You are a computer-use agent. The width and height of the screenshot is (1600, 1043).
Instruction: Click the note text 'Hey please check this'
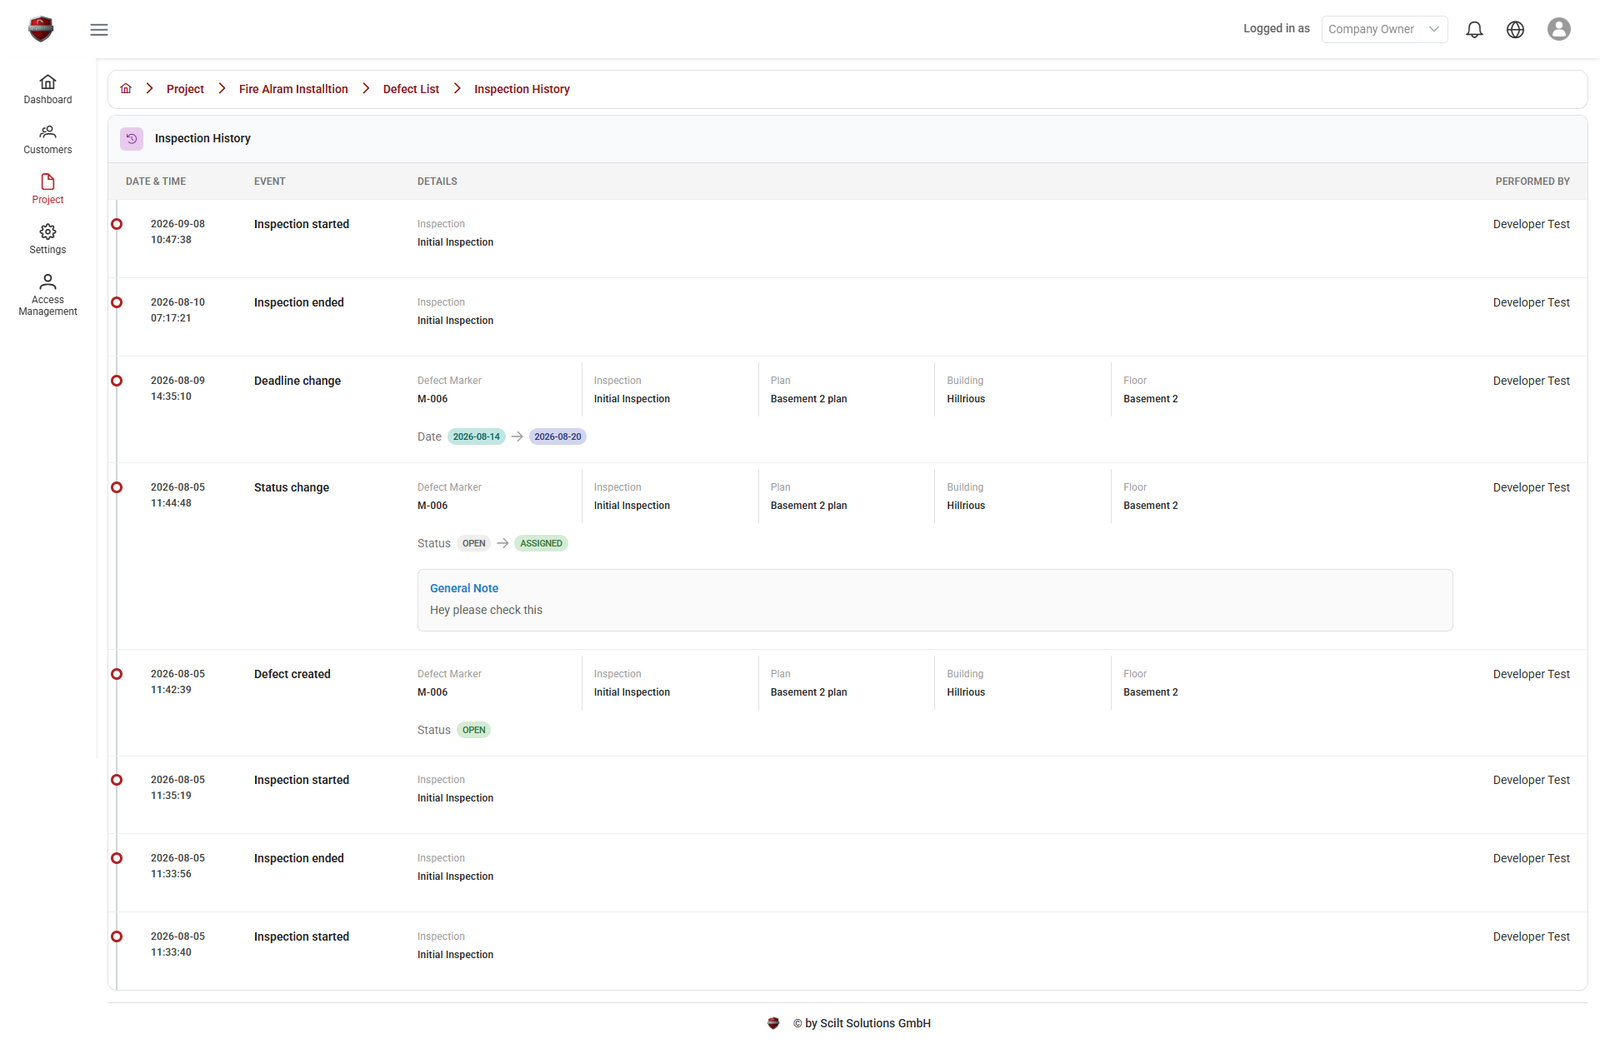point(486,610)
